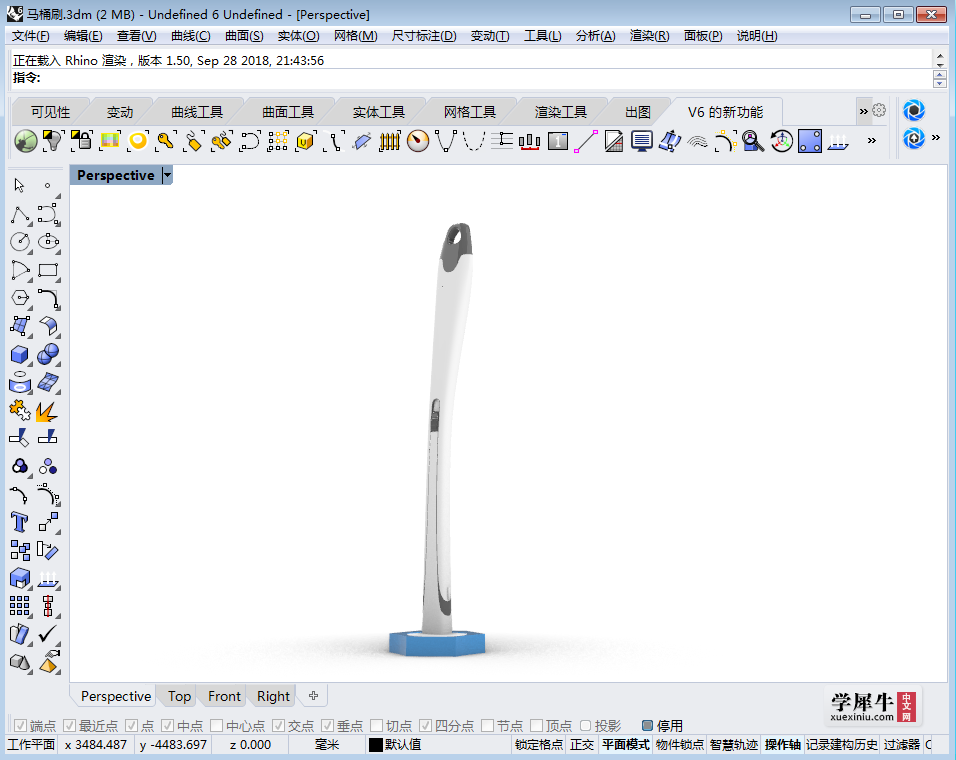Click the Rhino render sphere icon
This screenshot has width=956, height=760.
click(x=26, y=141)
